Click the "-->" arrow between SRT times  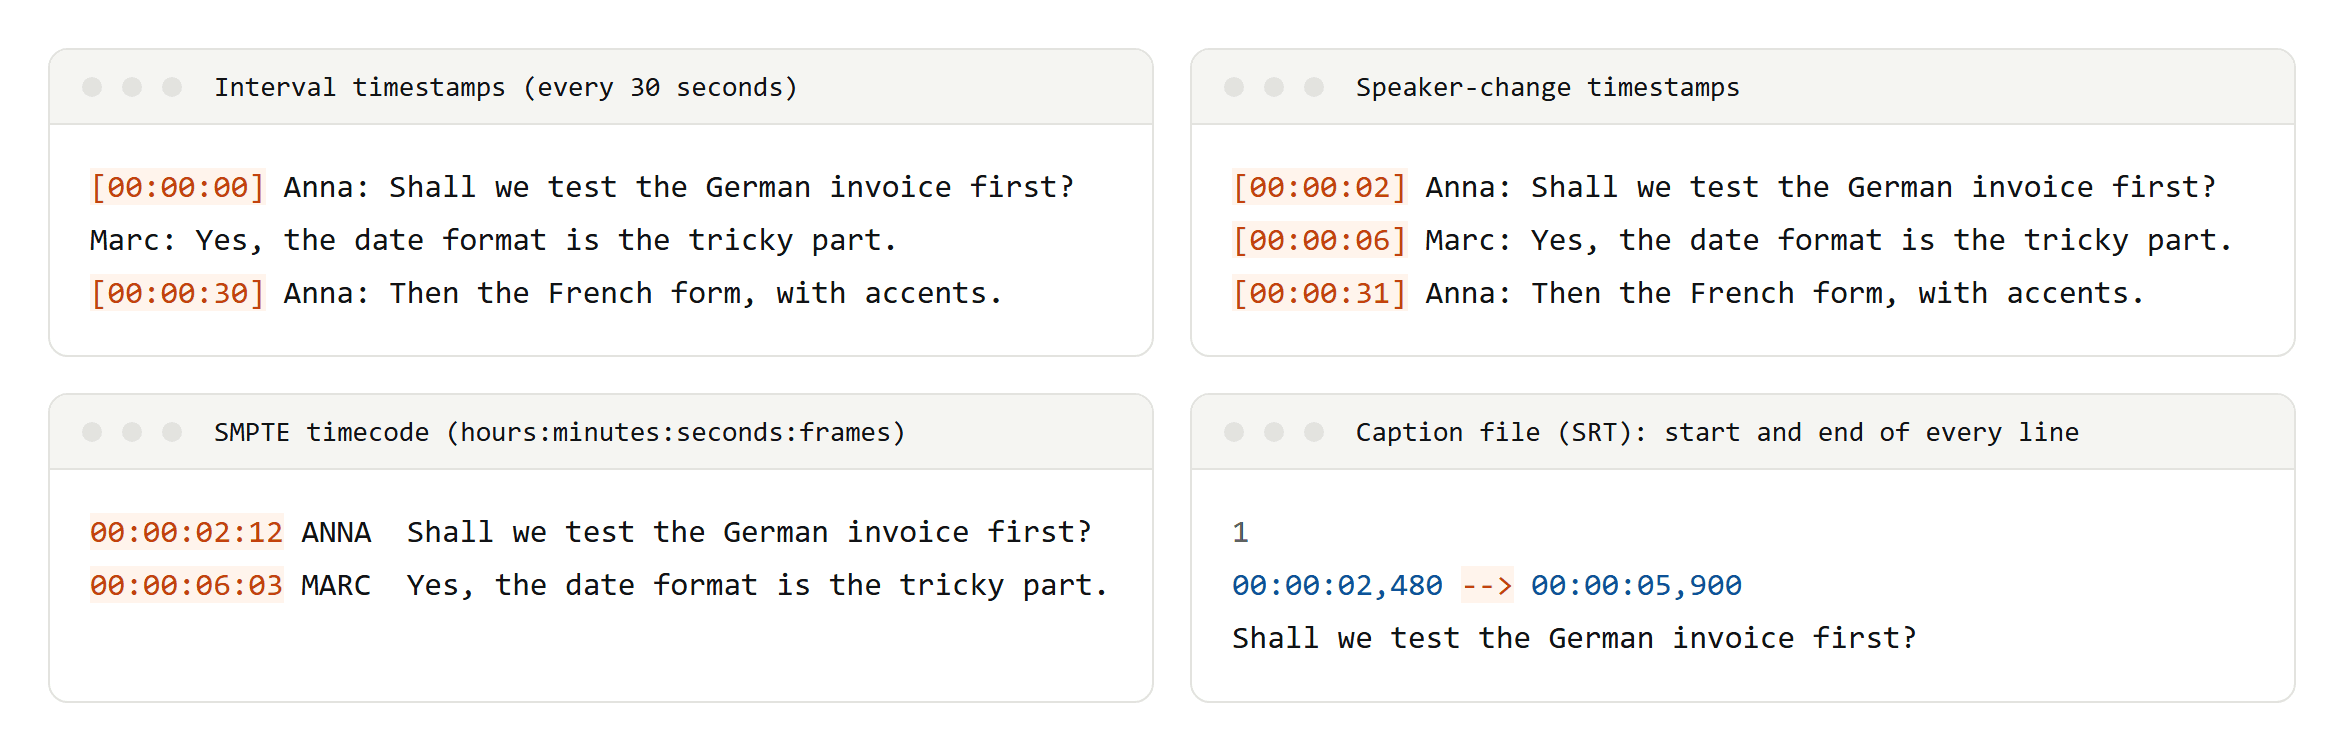[x=1487, y=586]
